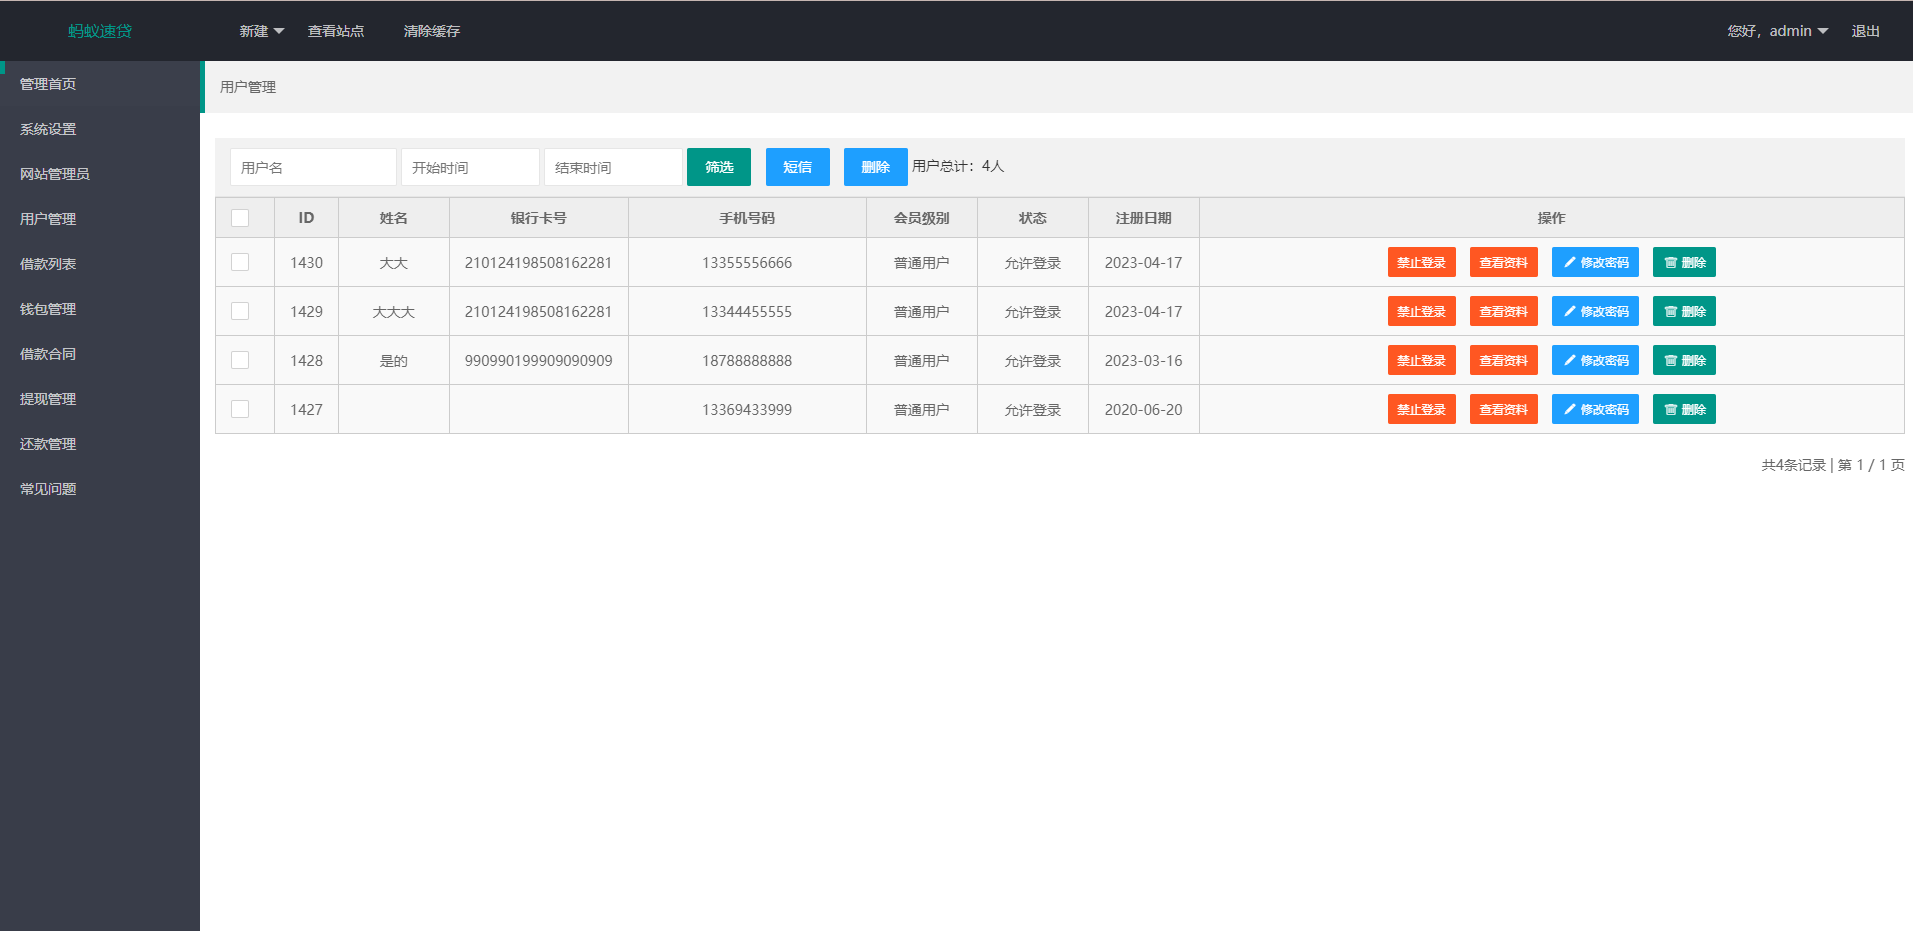
Task: Click pencil edit-password icon for user 1428
Action: click(1570, 361)
